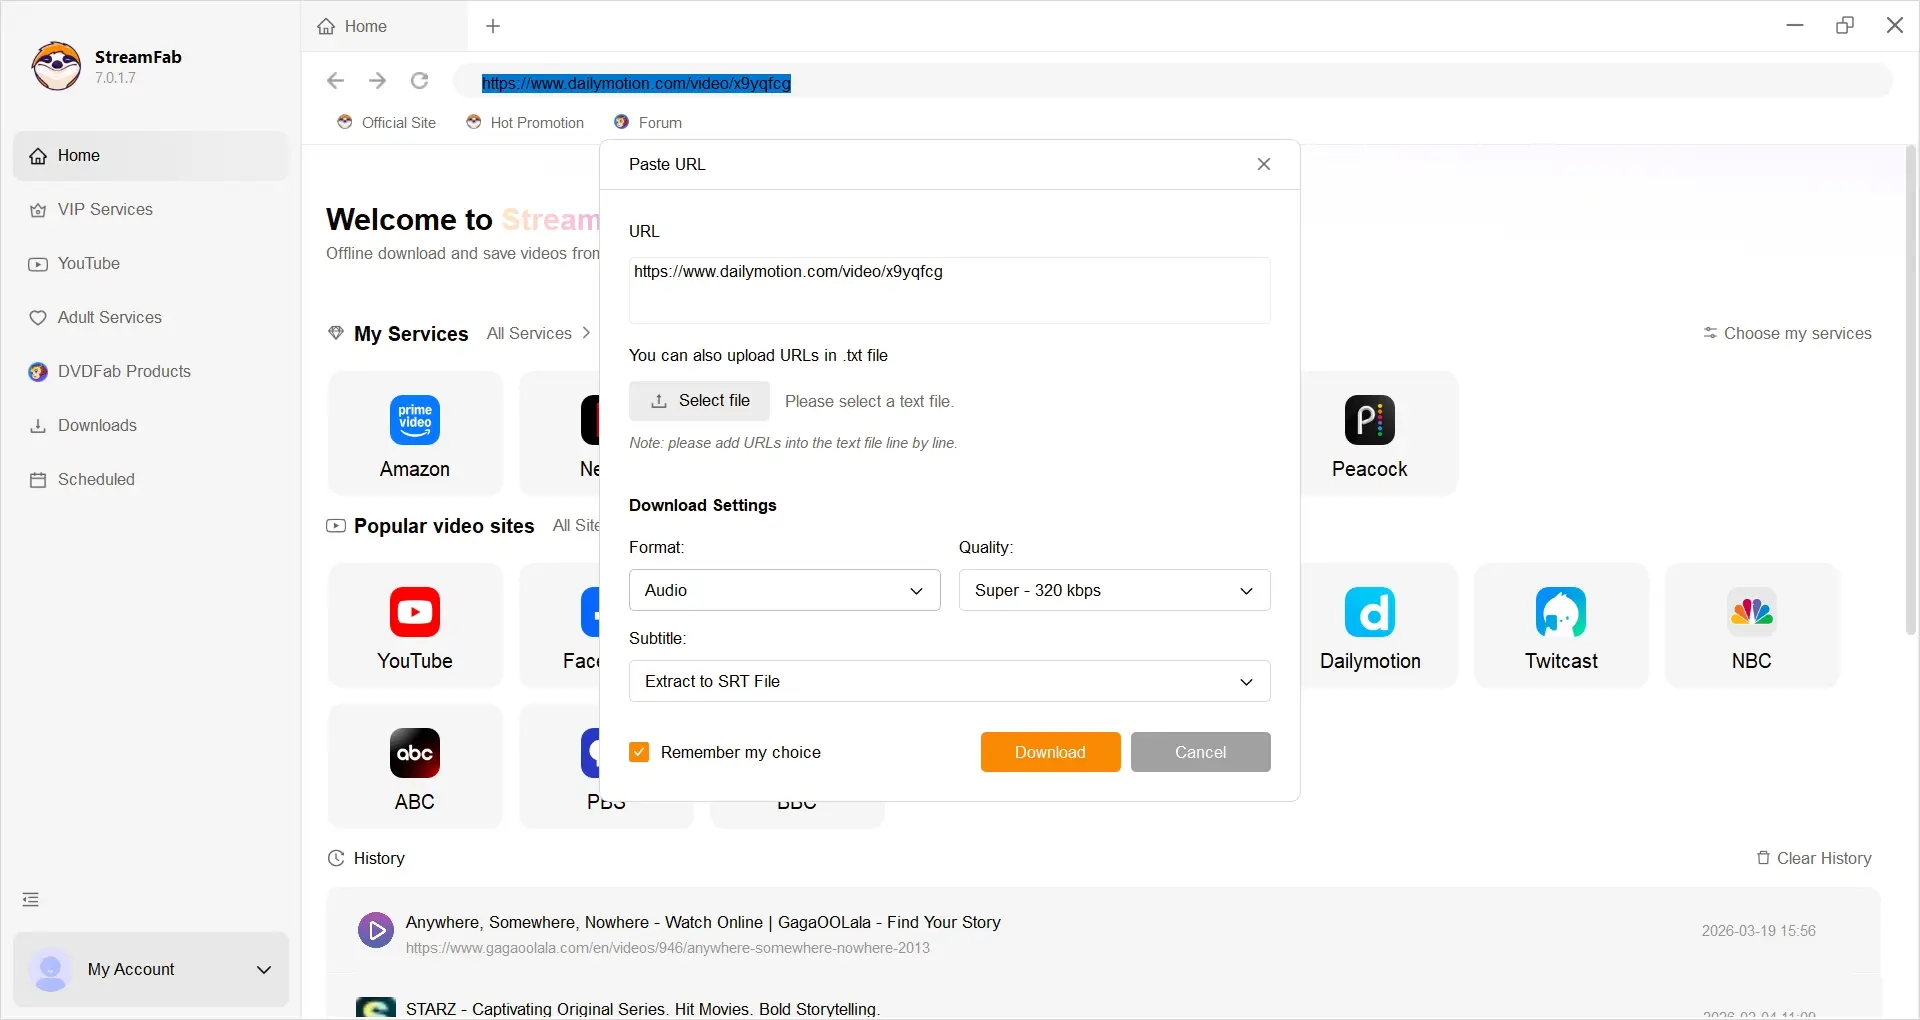Open the Hot Promotion bookmark
Screen dimensions: 1920x1020
click(x=525, y=123)
